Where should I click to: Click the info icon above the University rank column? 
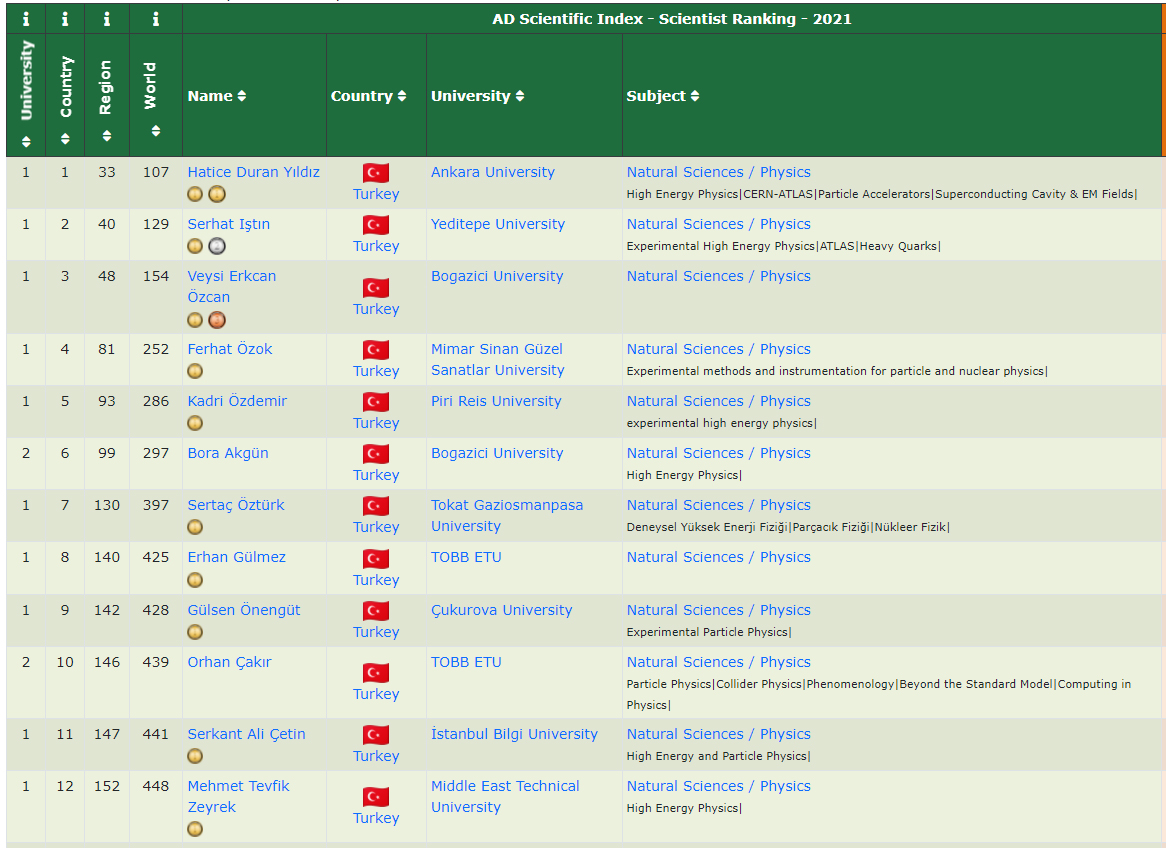click(x=26, y=18)
